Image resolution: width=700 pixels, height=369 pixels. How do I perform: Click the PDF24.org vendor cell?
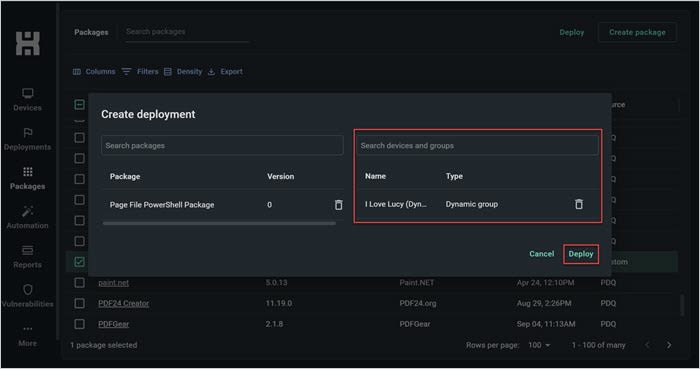(417, 303)
